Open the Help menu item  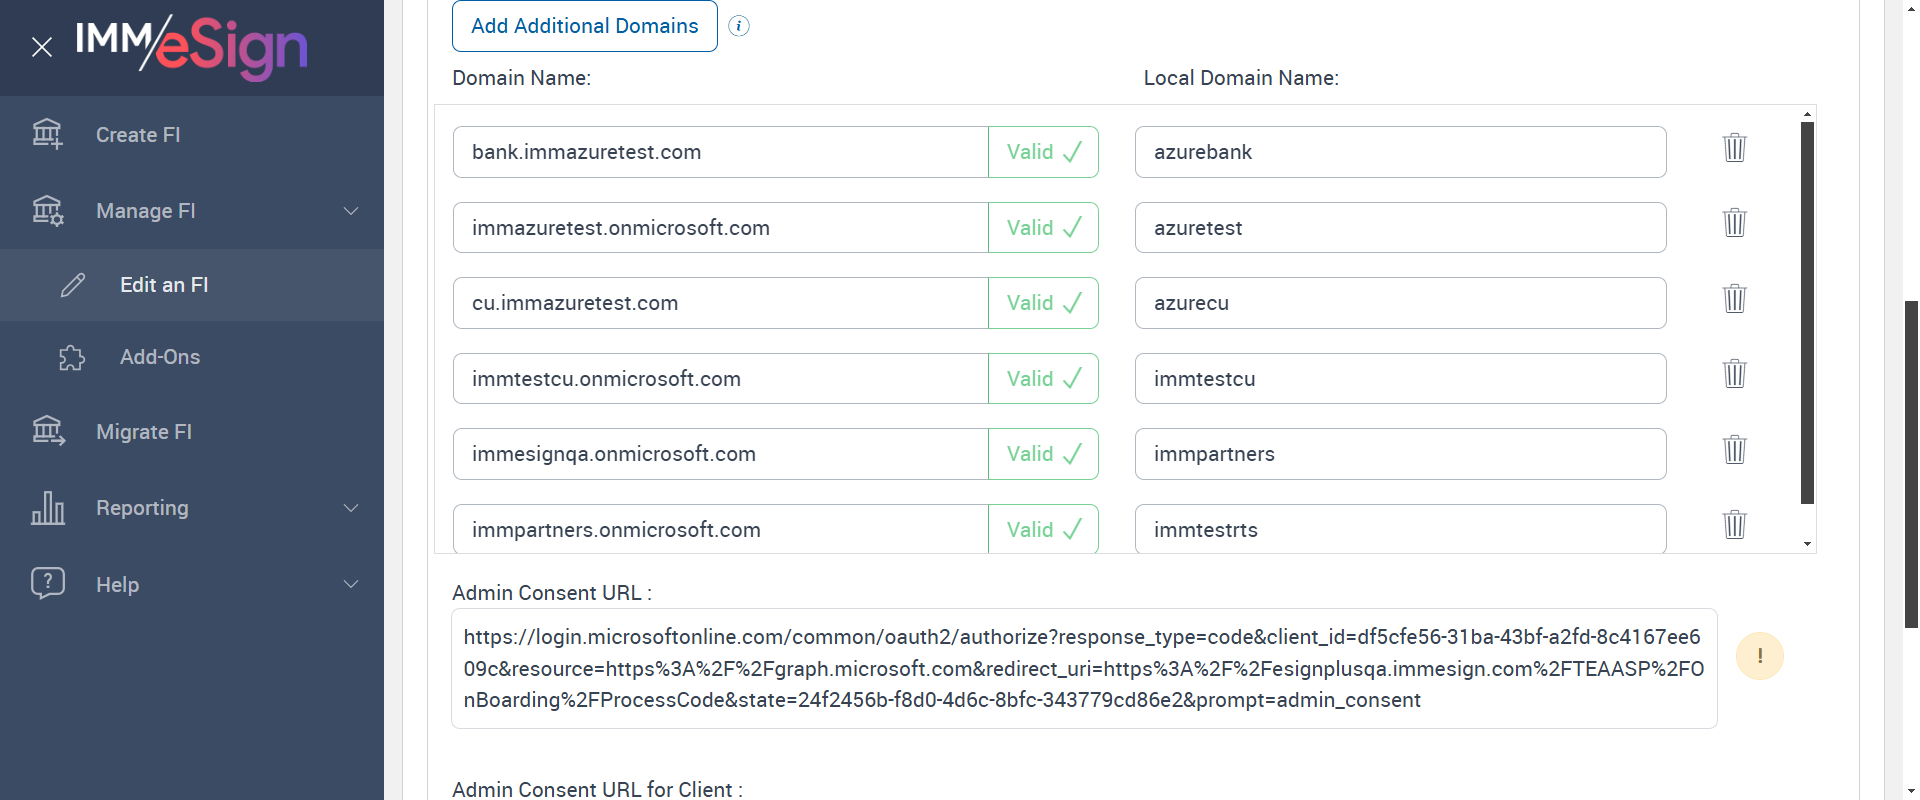click(x=192, y=584)
